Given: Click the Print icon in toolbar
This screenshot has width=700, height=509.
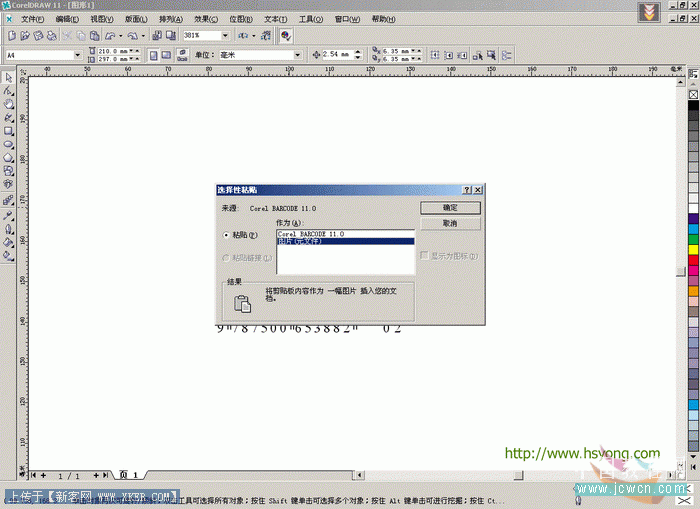Looking at the screenshot, I should pos(52,35).
